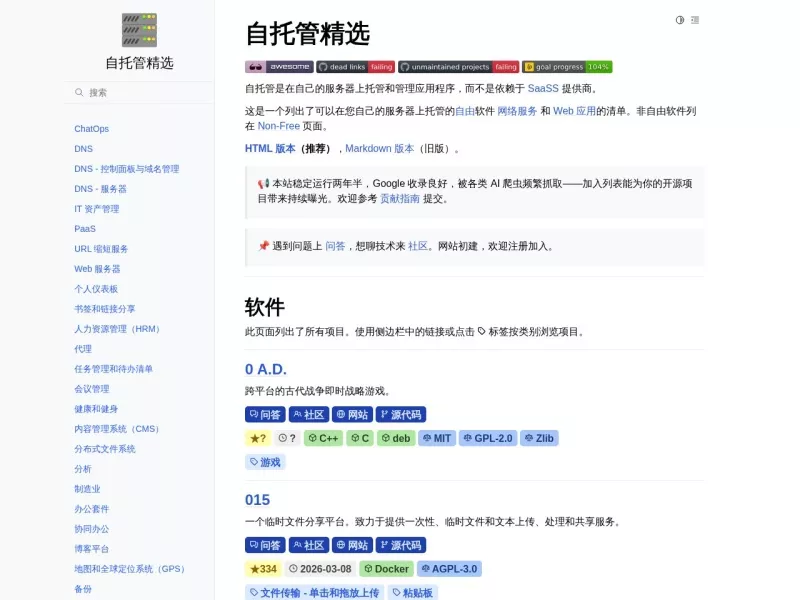
Task: Open the 0 A.D. project heading
Action: pyautogui.click(x=266, y=369)
